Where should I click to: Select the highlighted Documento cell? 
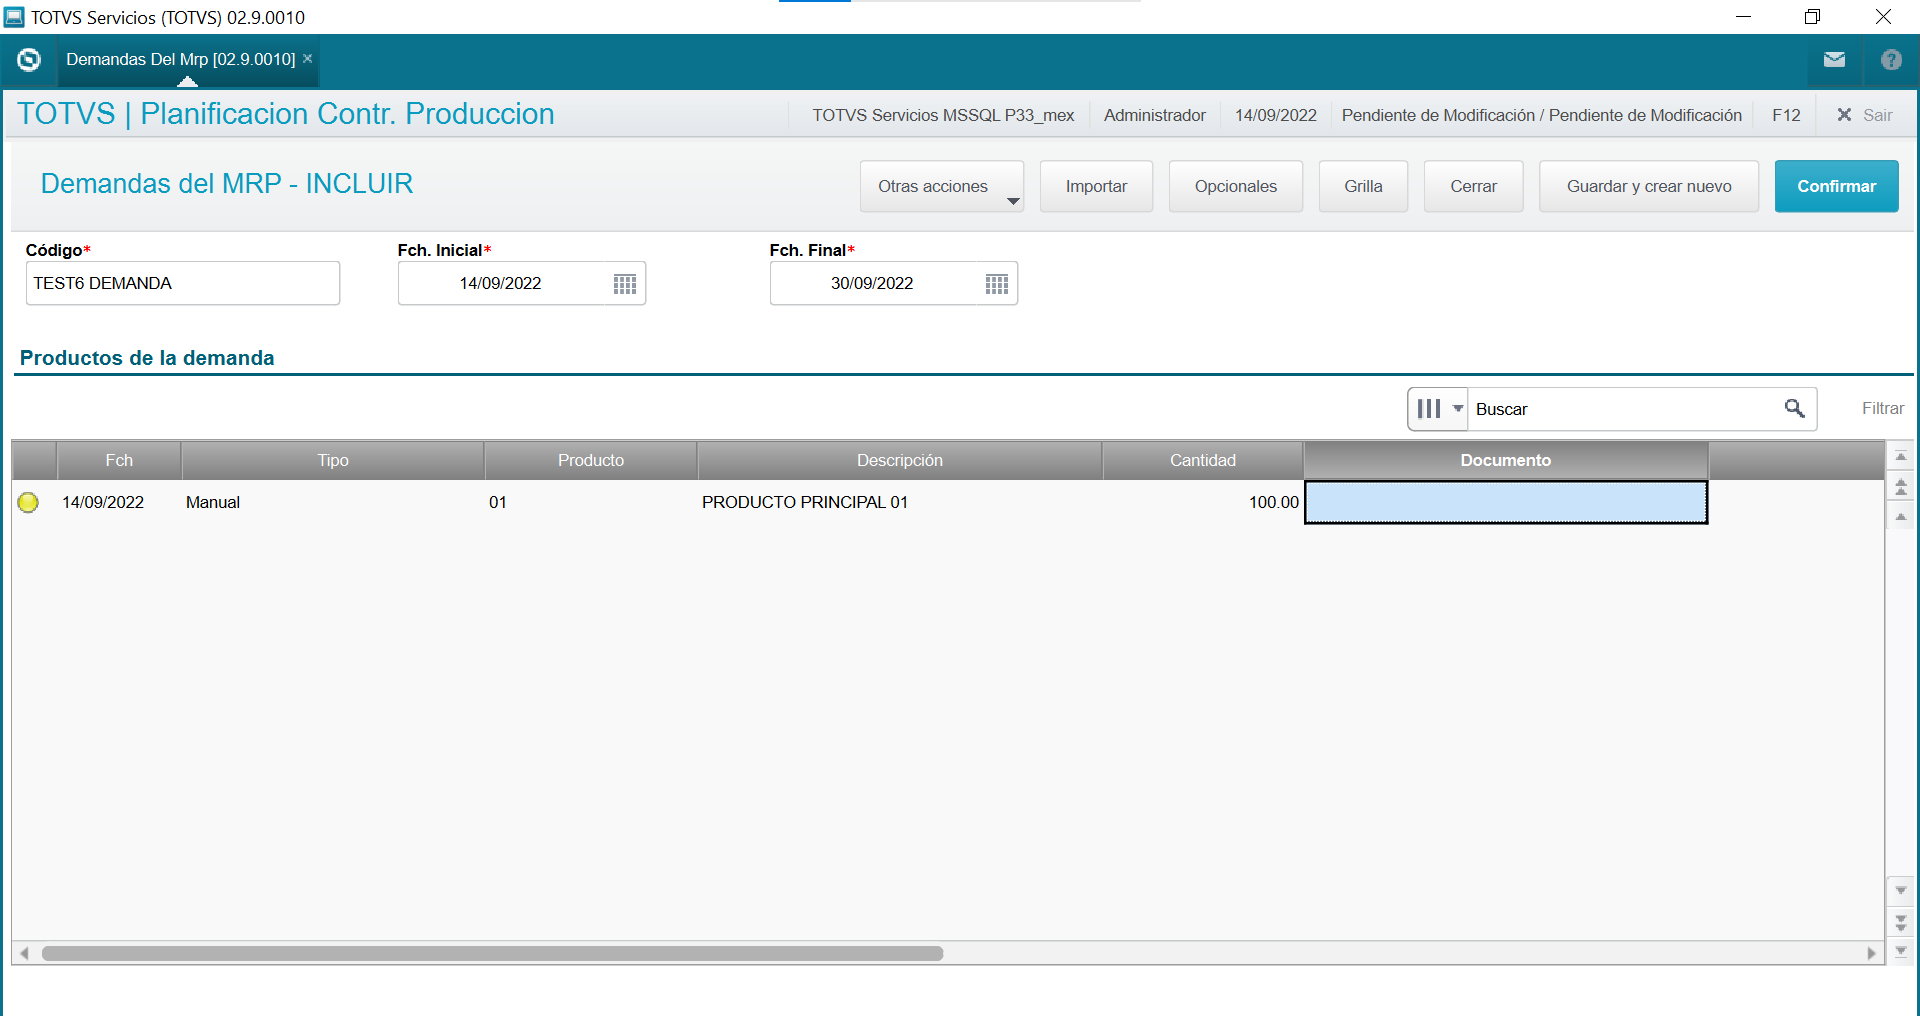tap(1506, 502)
